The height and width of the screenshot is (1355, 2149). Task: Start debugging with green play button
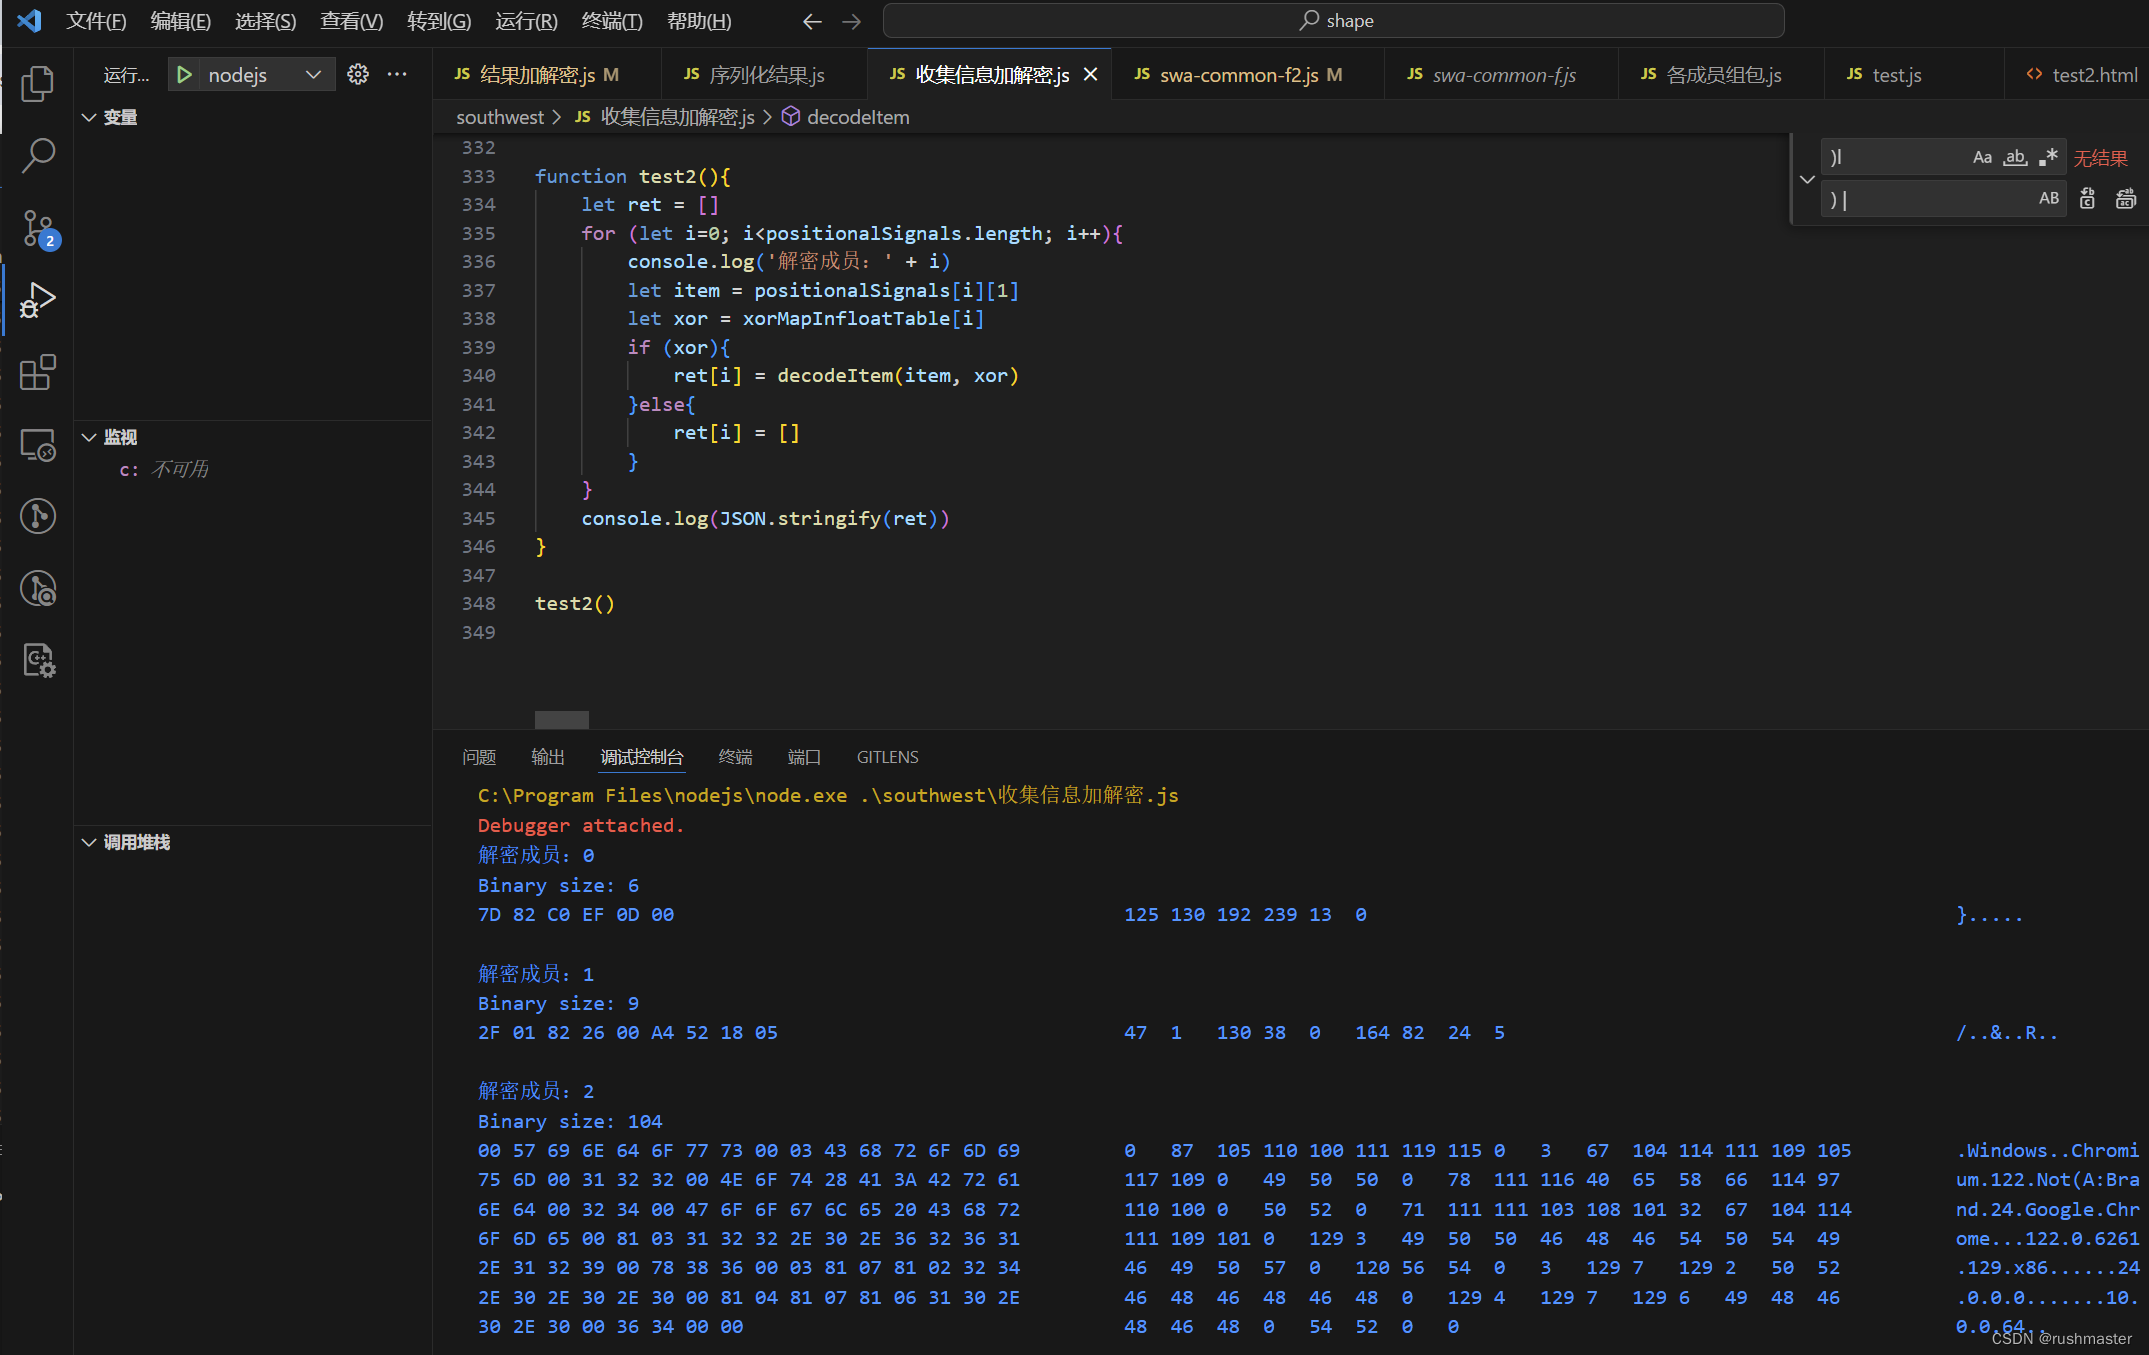pyautogui.click(x=184, y=75)
